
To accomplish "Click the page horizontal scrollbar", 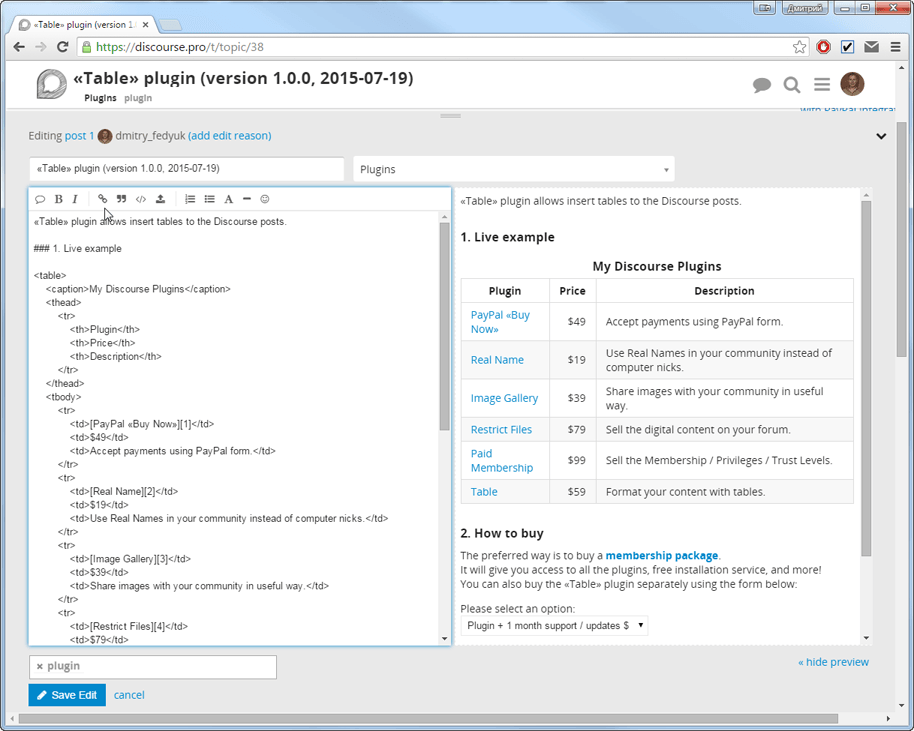I will pos(428,719).
